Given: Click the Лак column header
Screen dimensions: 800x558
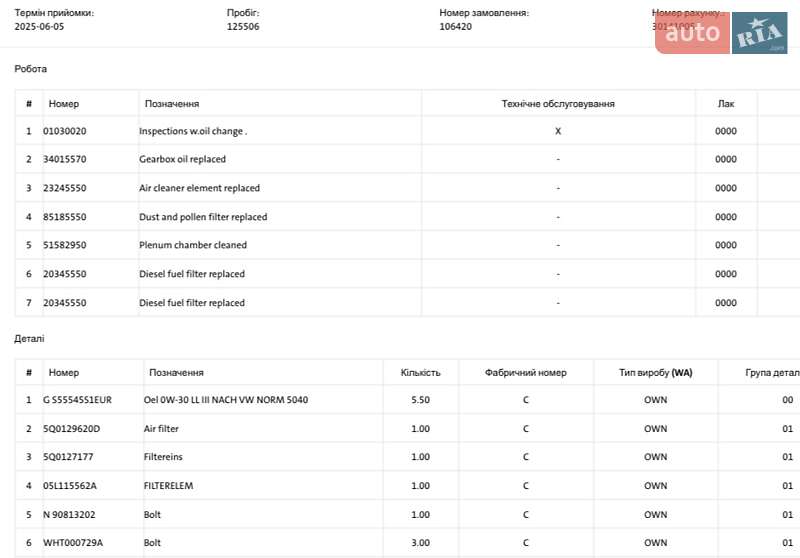Looking at the screenshot, I should point(726,104).
